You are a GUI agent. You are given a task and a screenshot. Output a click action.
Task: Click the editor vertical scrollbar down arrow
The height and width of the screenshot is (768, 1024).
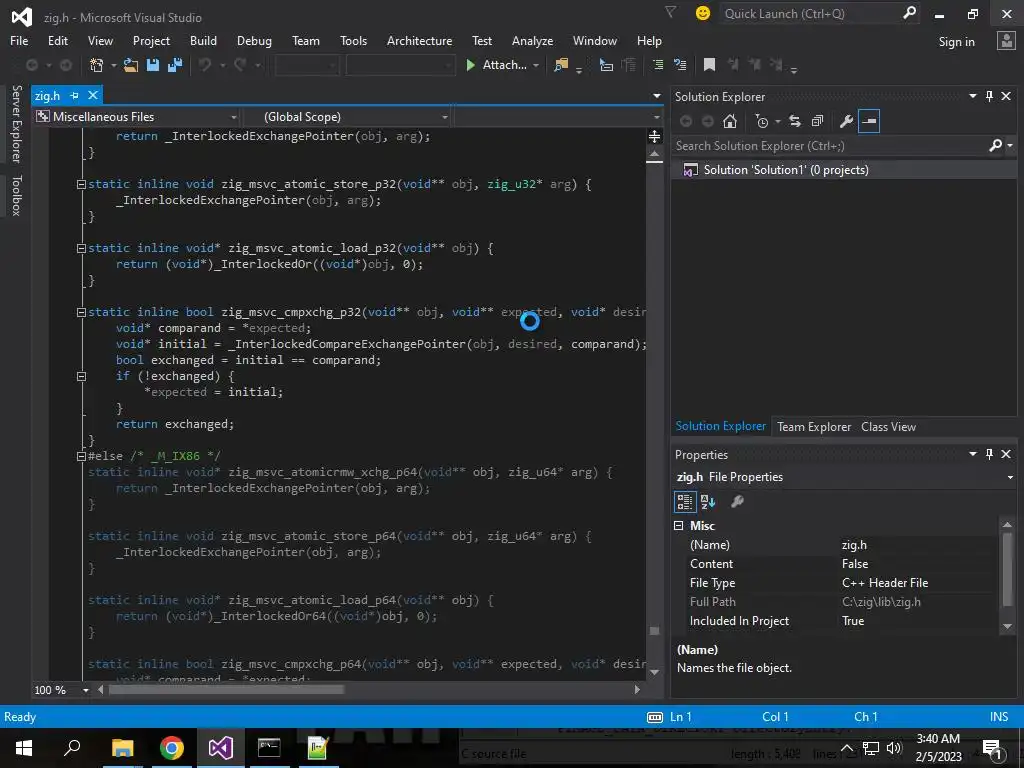(x=654, y=673)
